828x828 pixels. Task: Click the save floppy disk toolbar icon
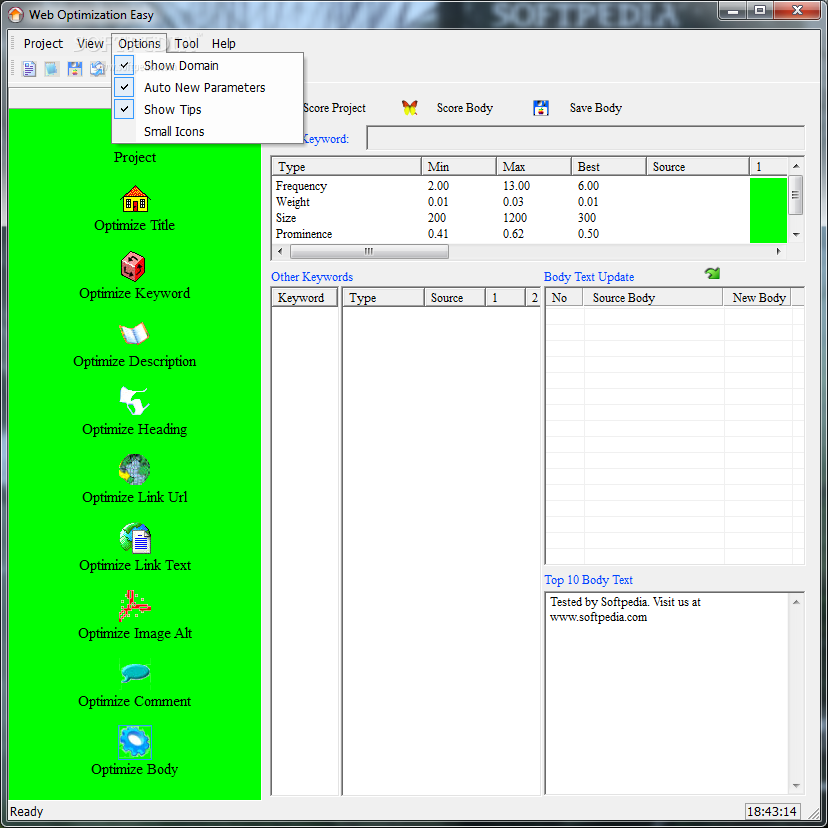click(x=74, y=69)
